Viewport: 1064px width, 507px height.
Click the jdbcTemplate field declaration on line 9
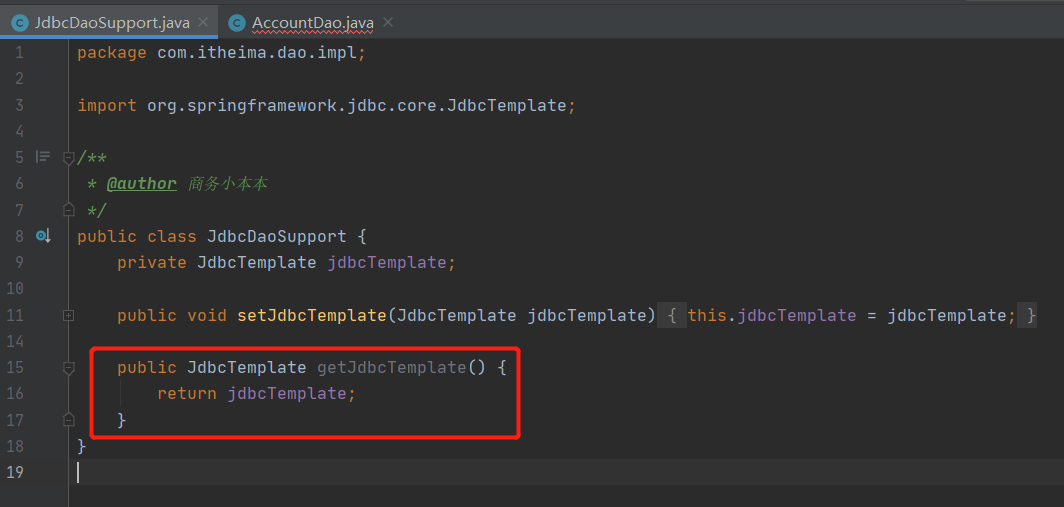pyautogui.click(x=387, y=263)
